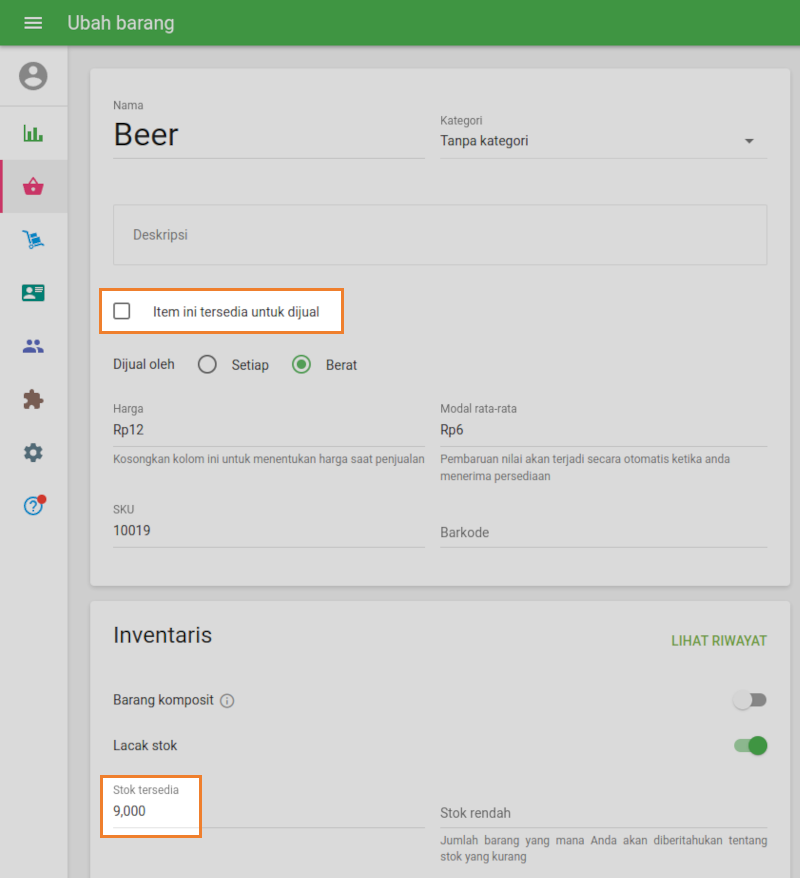Enable the Barang komposit toggle
This screenshot has height=878, width=800.
(749, 700)
